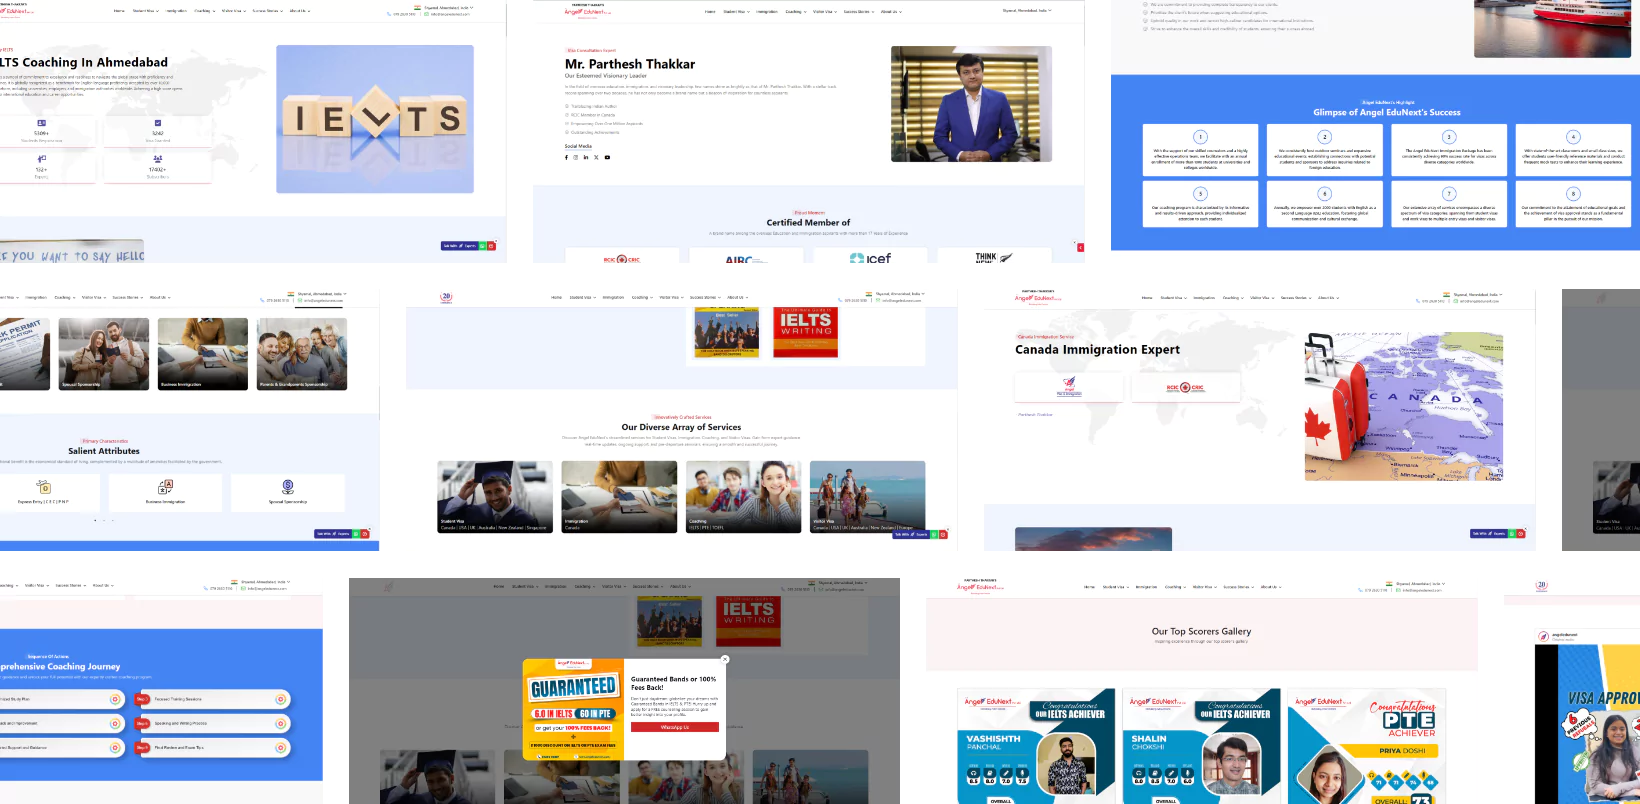The image size is (1640, 804).
Task: Click the LinkedIn icon under Social Media
Action: [586, 157]
